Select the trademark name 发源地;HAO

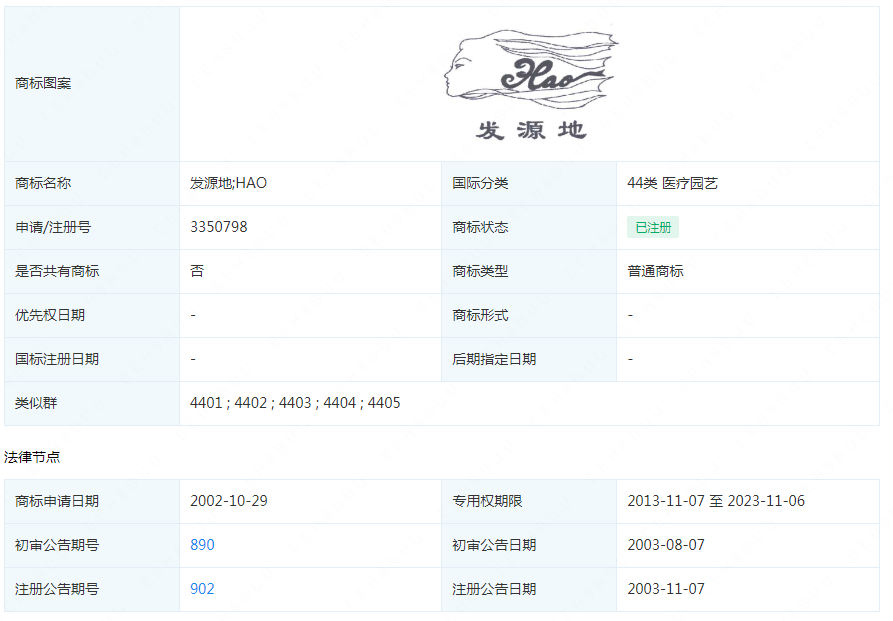point(228,183)
